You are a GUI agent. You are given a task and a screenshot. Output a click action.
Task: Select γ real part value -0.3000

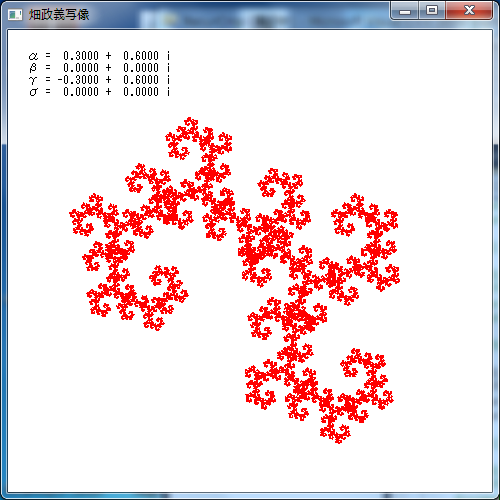[78, 80]
